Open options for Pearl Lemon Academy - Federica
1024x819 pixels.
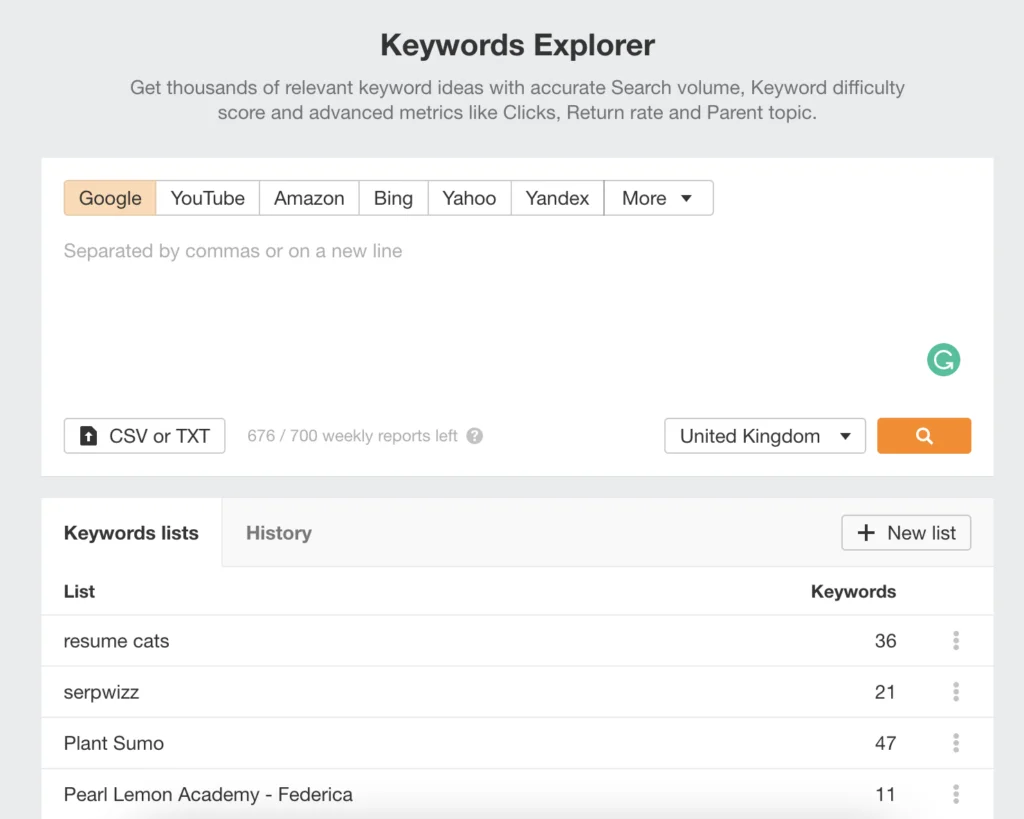[955, 794]
